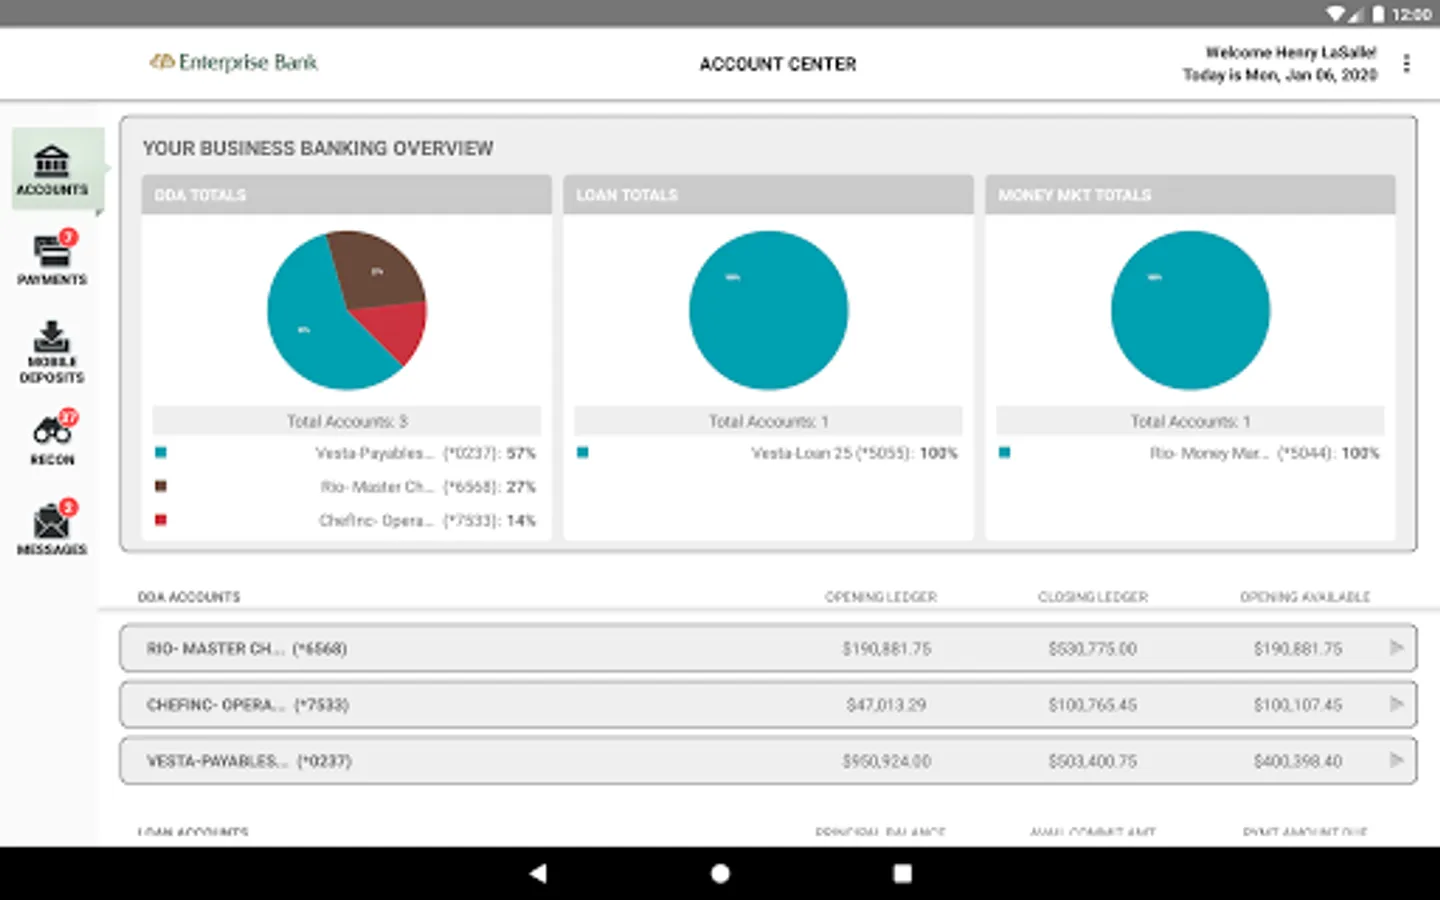Click the $400,398.40 opening available value
The height and width of the screenshot is (900, 1440).
click(1298, 761)
